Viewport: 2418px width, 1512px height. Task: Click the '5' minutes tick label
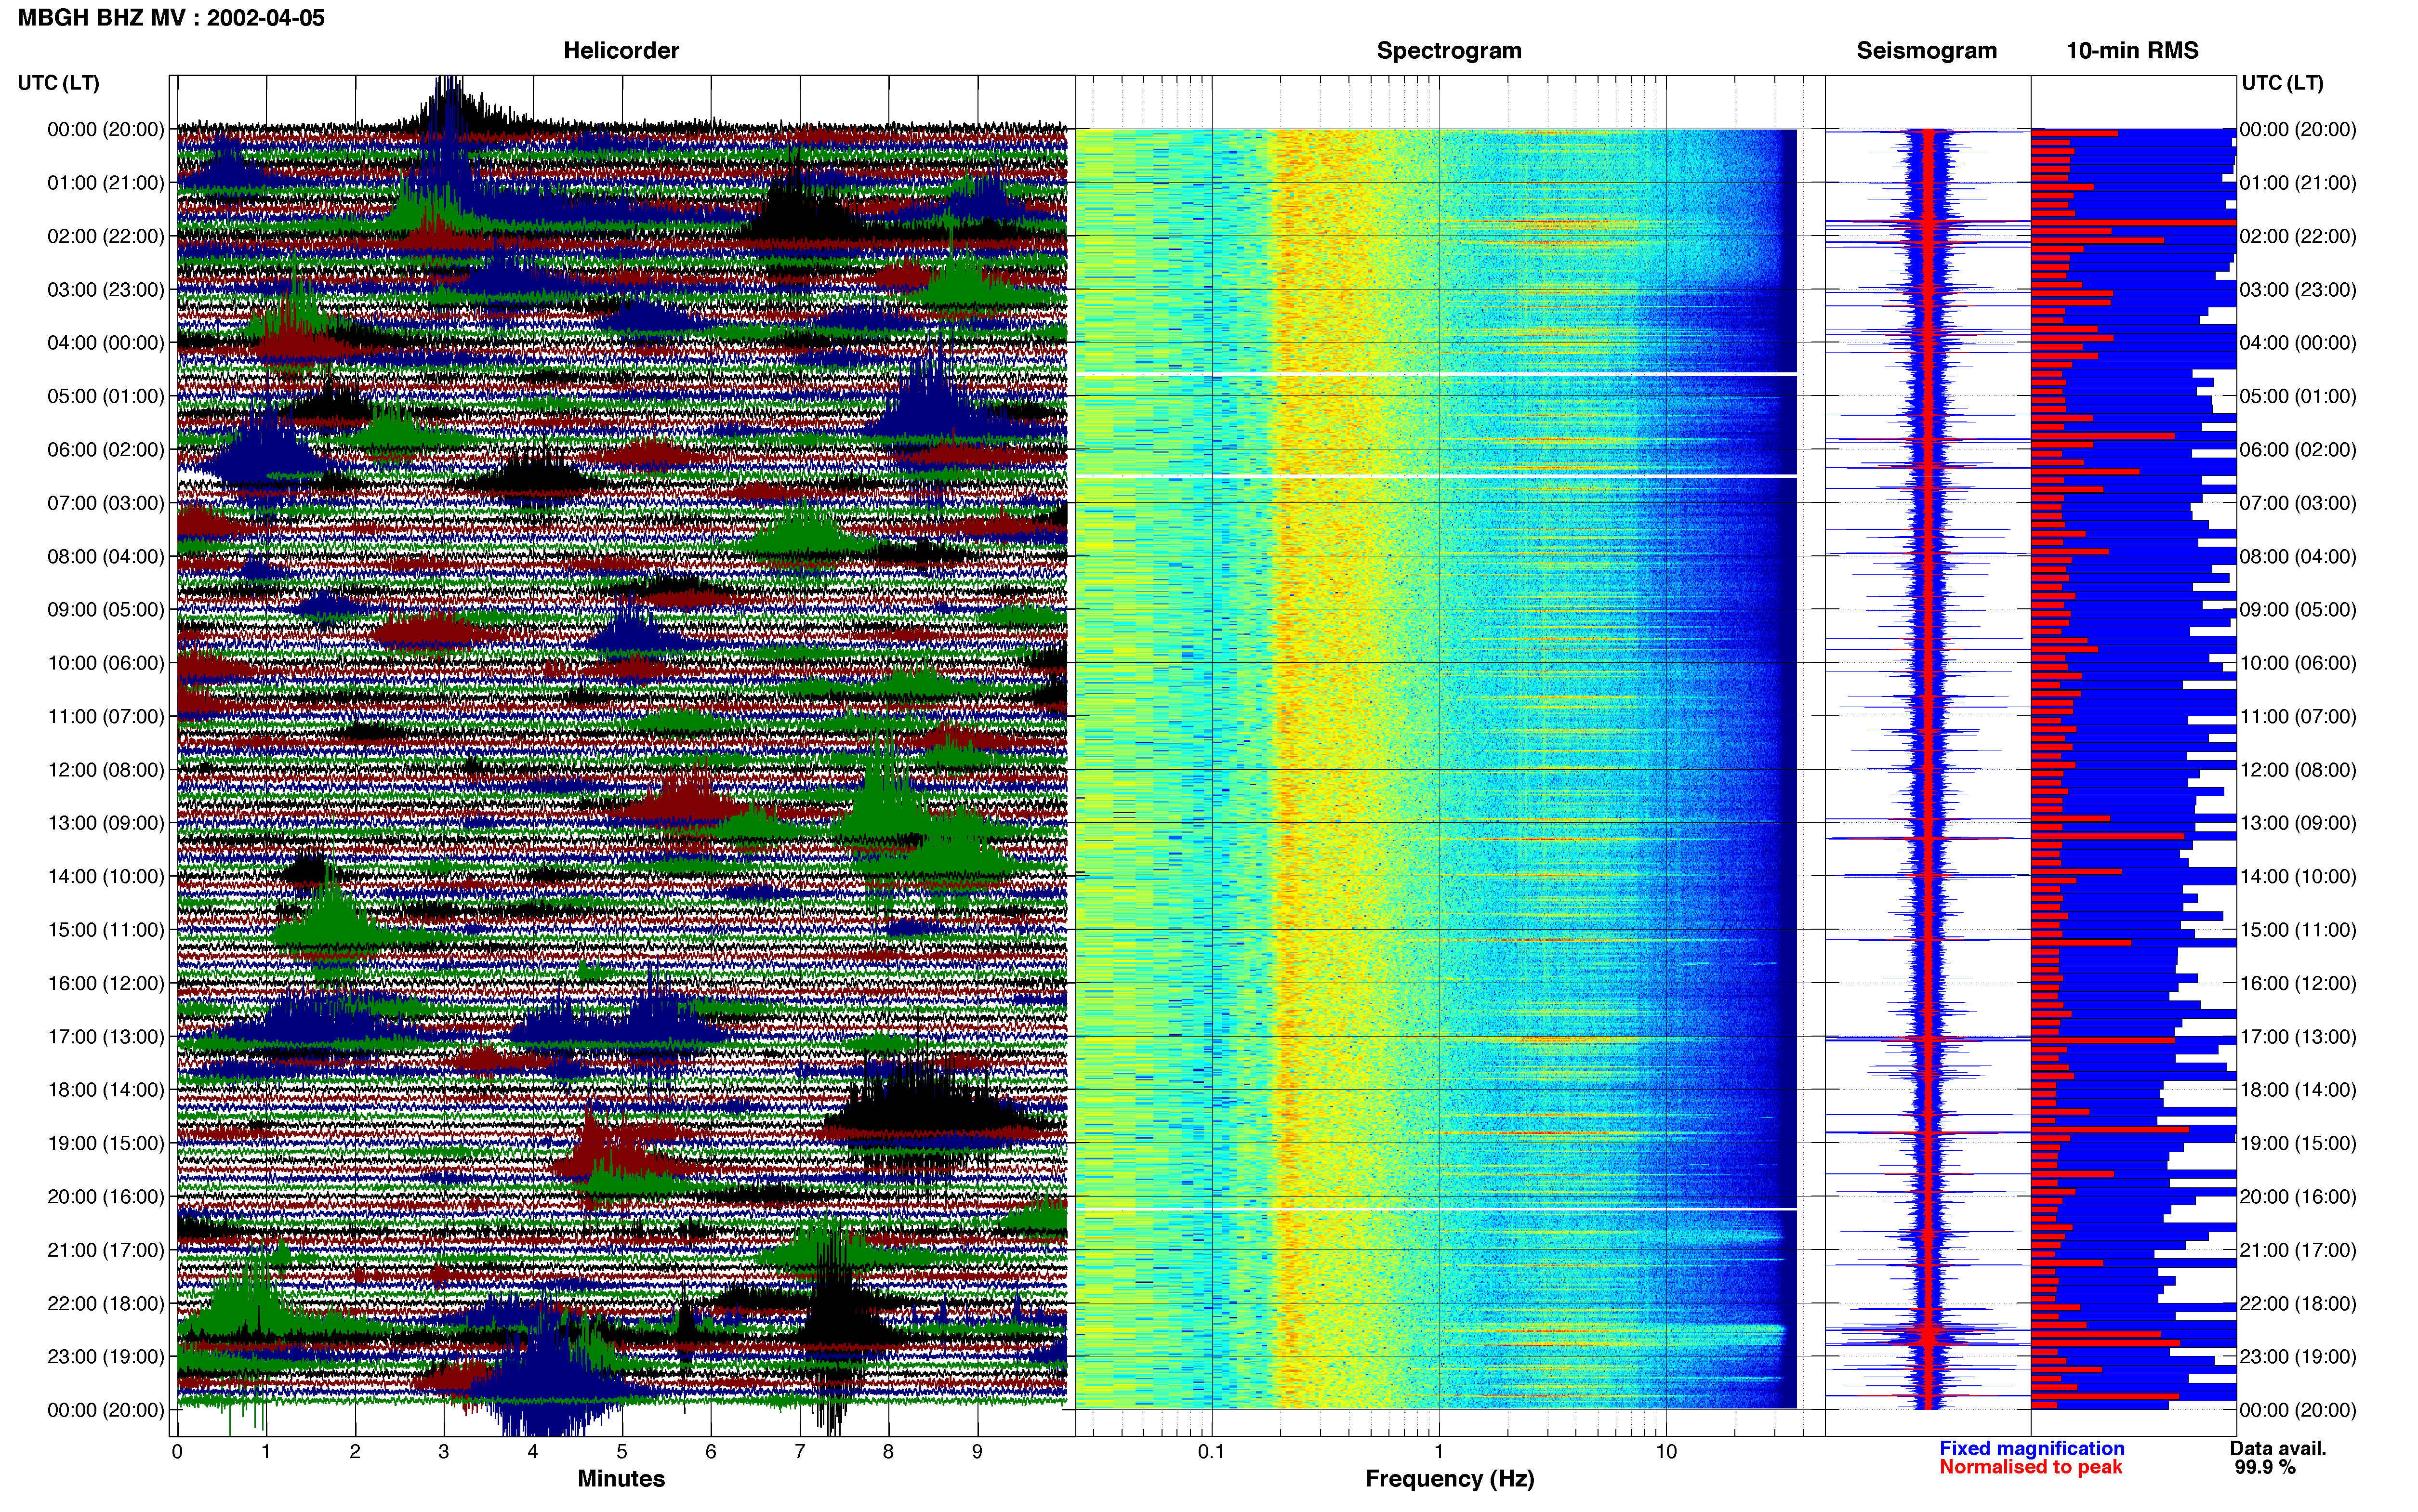pos(622,1452)
